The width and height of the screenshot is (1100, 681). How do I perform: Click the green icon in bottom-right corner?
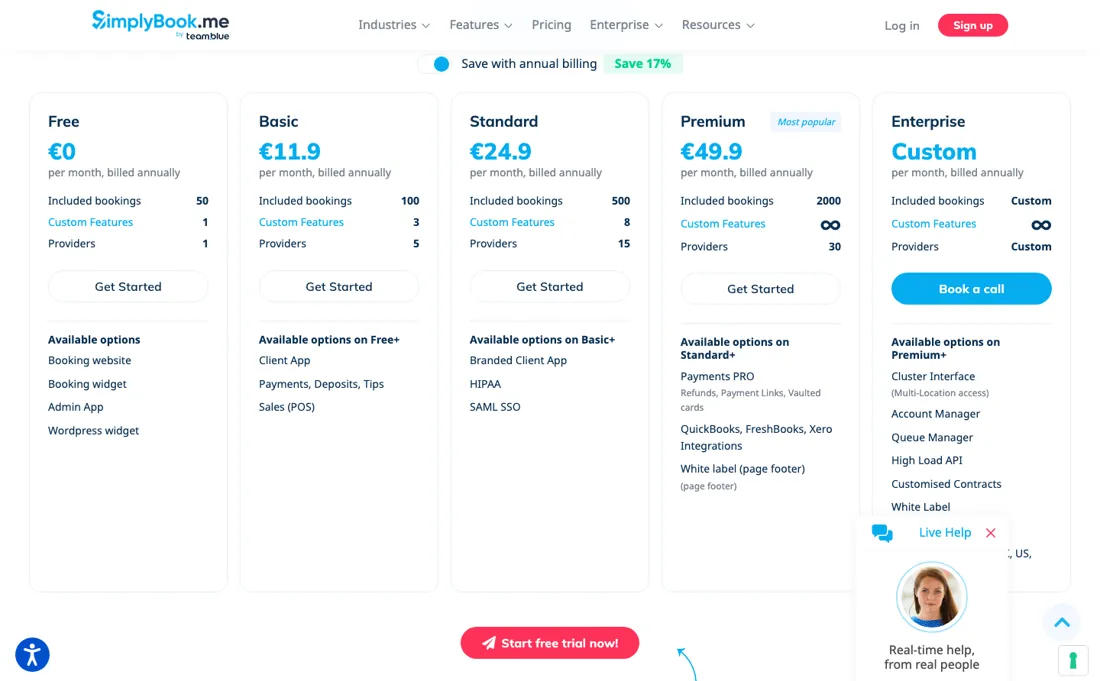tap(1073, 660)
